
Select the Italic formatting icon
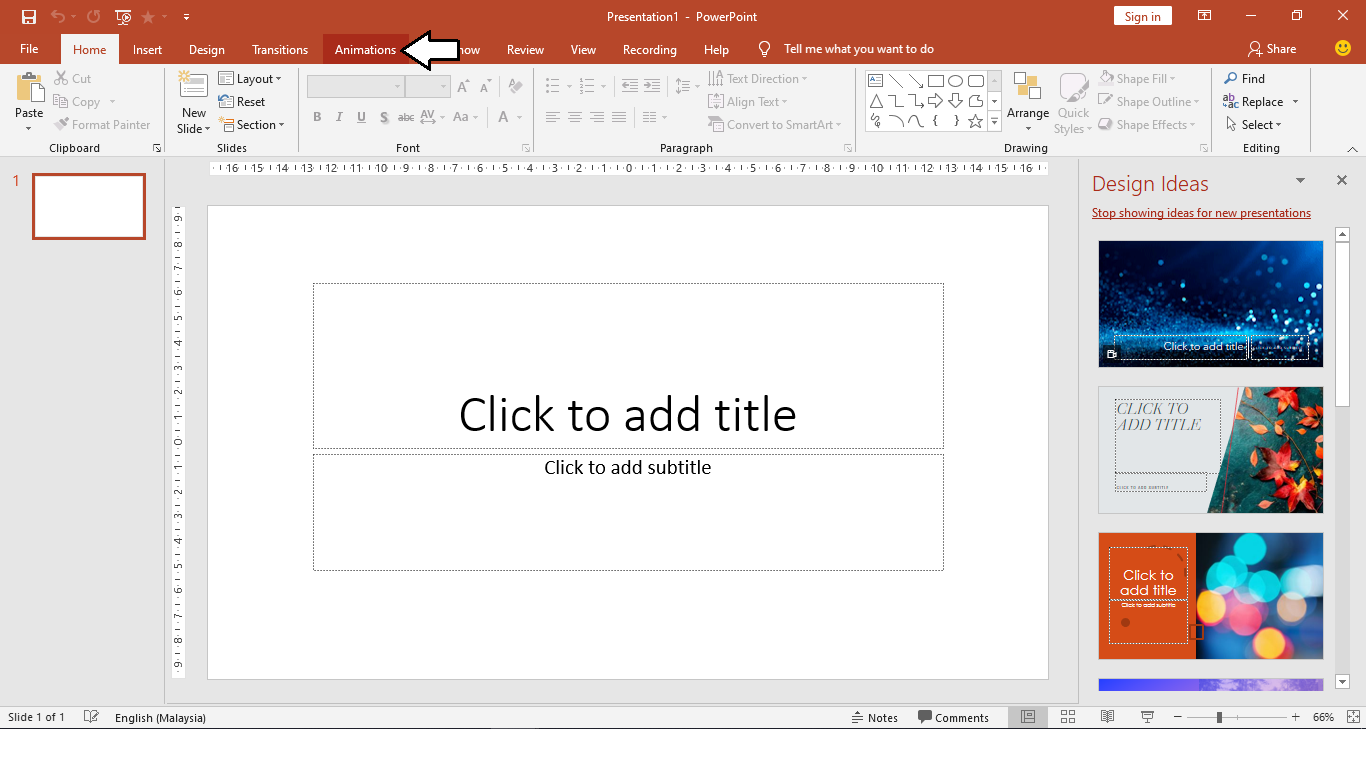(339, 117)
